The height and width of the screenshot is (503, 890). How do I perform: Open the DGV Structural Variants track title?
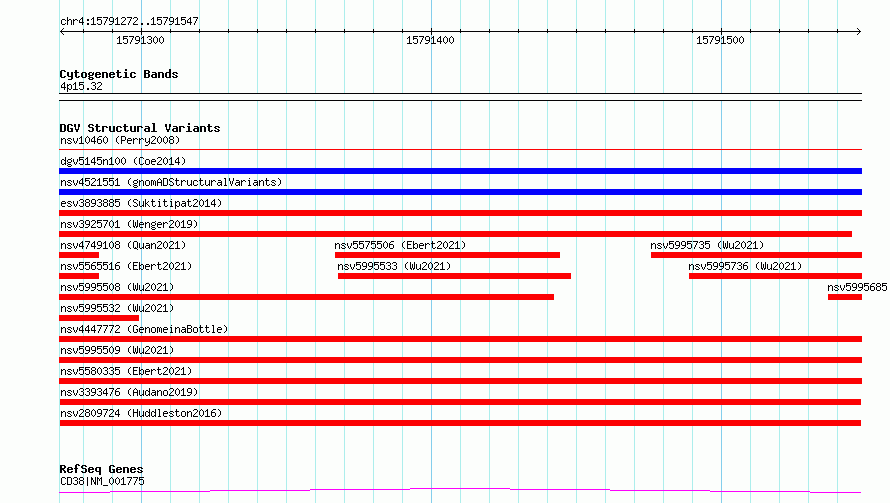(x=140, y=128)
